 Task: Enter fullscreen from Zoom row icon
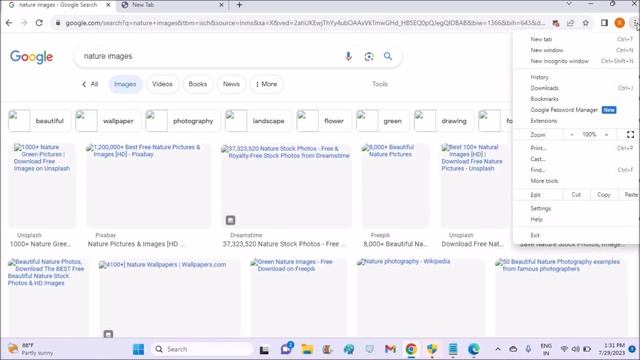pos(630,134)
